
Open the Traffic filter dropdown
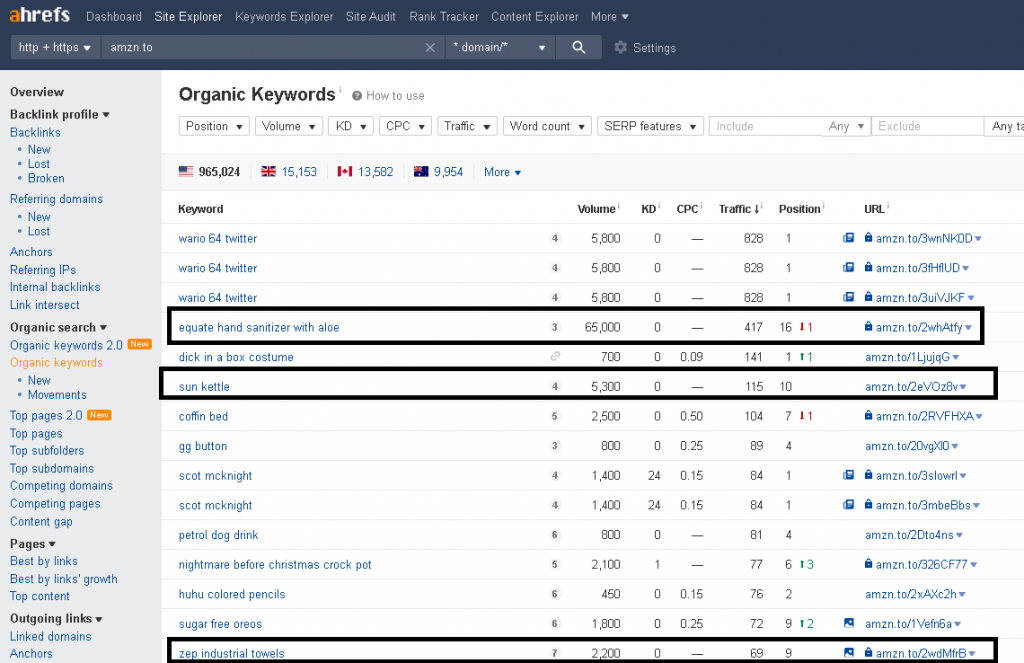pos(467,126)
